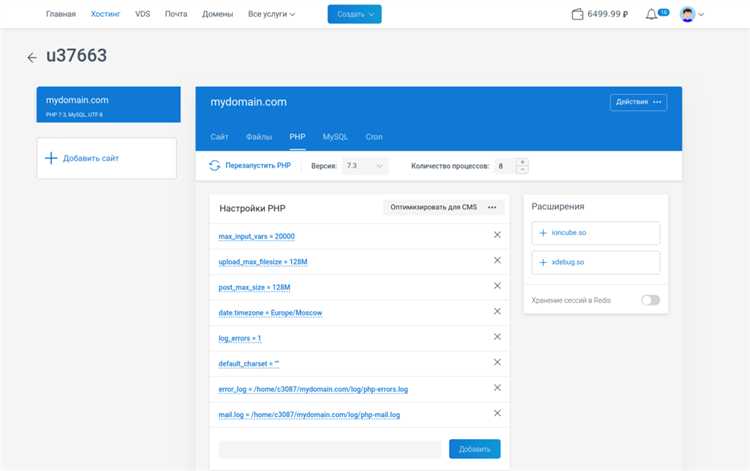Edit the default_charset setting
Viewport: 750px width, 471px height.
point(249,364)
